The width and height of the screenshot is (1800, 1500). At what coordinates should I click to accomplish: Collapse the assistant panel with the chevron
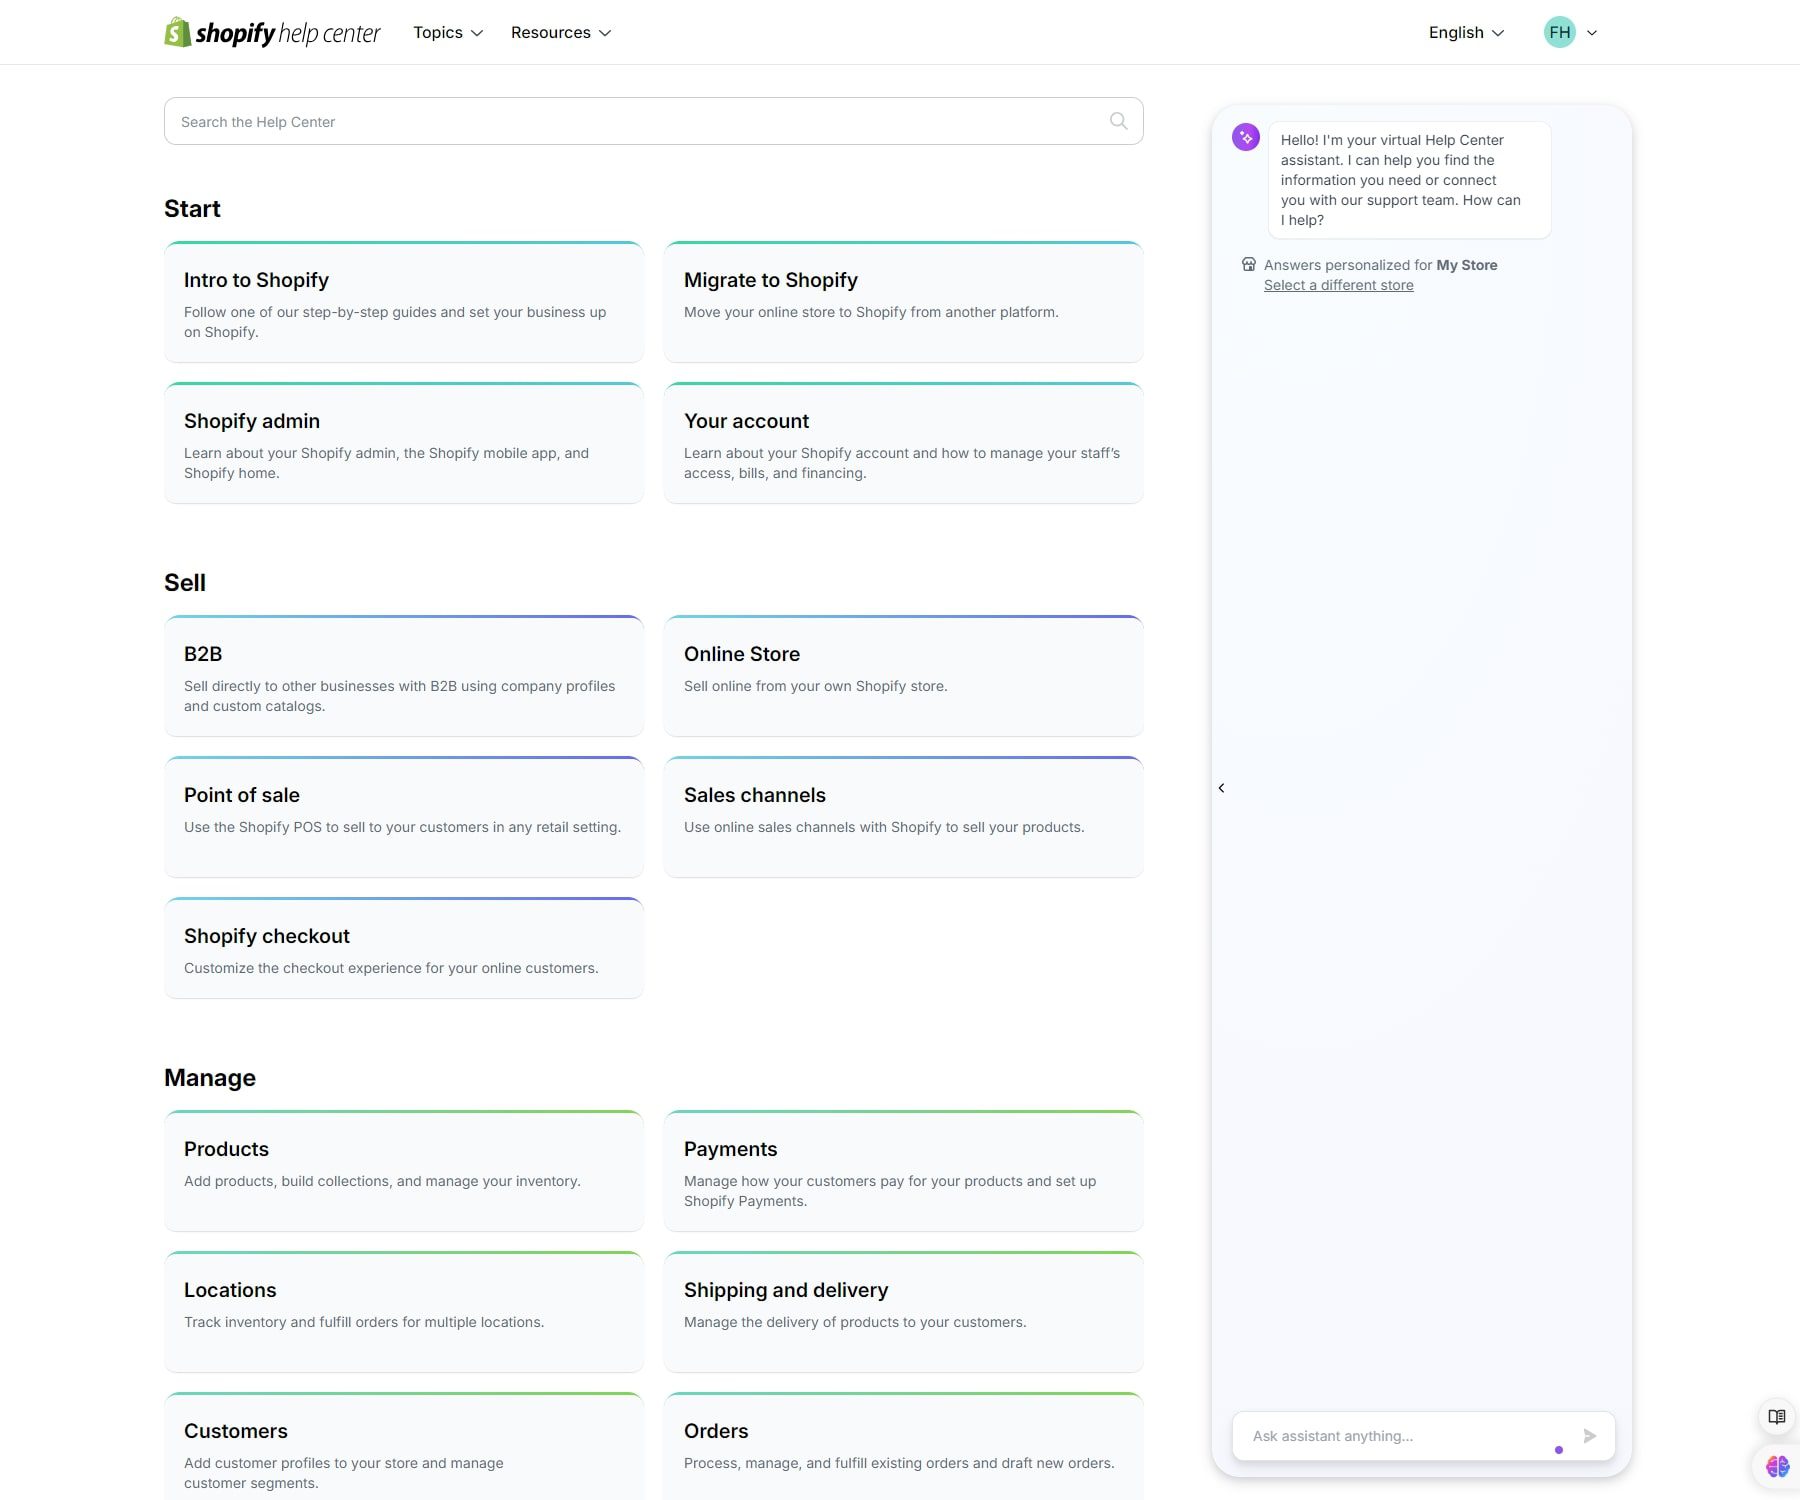pos(1222,787)
